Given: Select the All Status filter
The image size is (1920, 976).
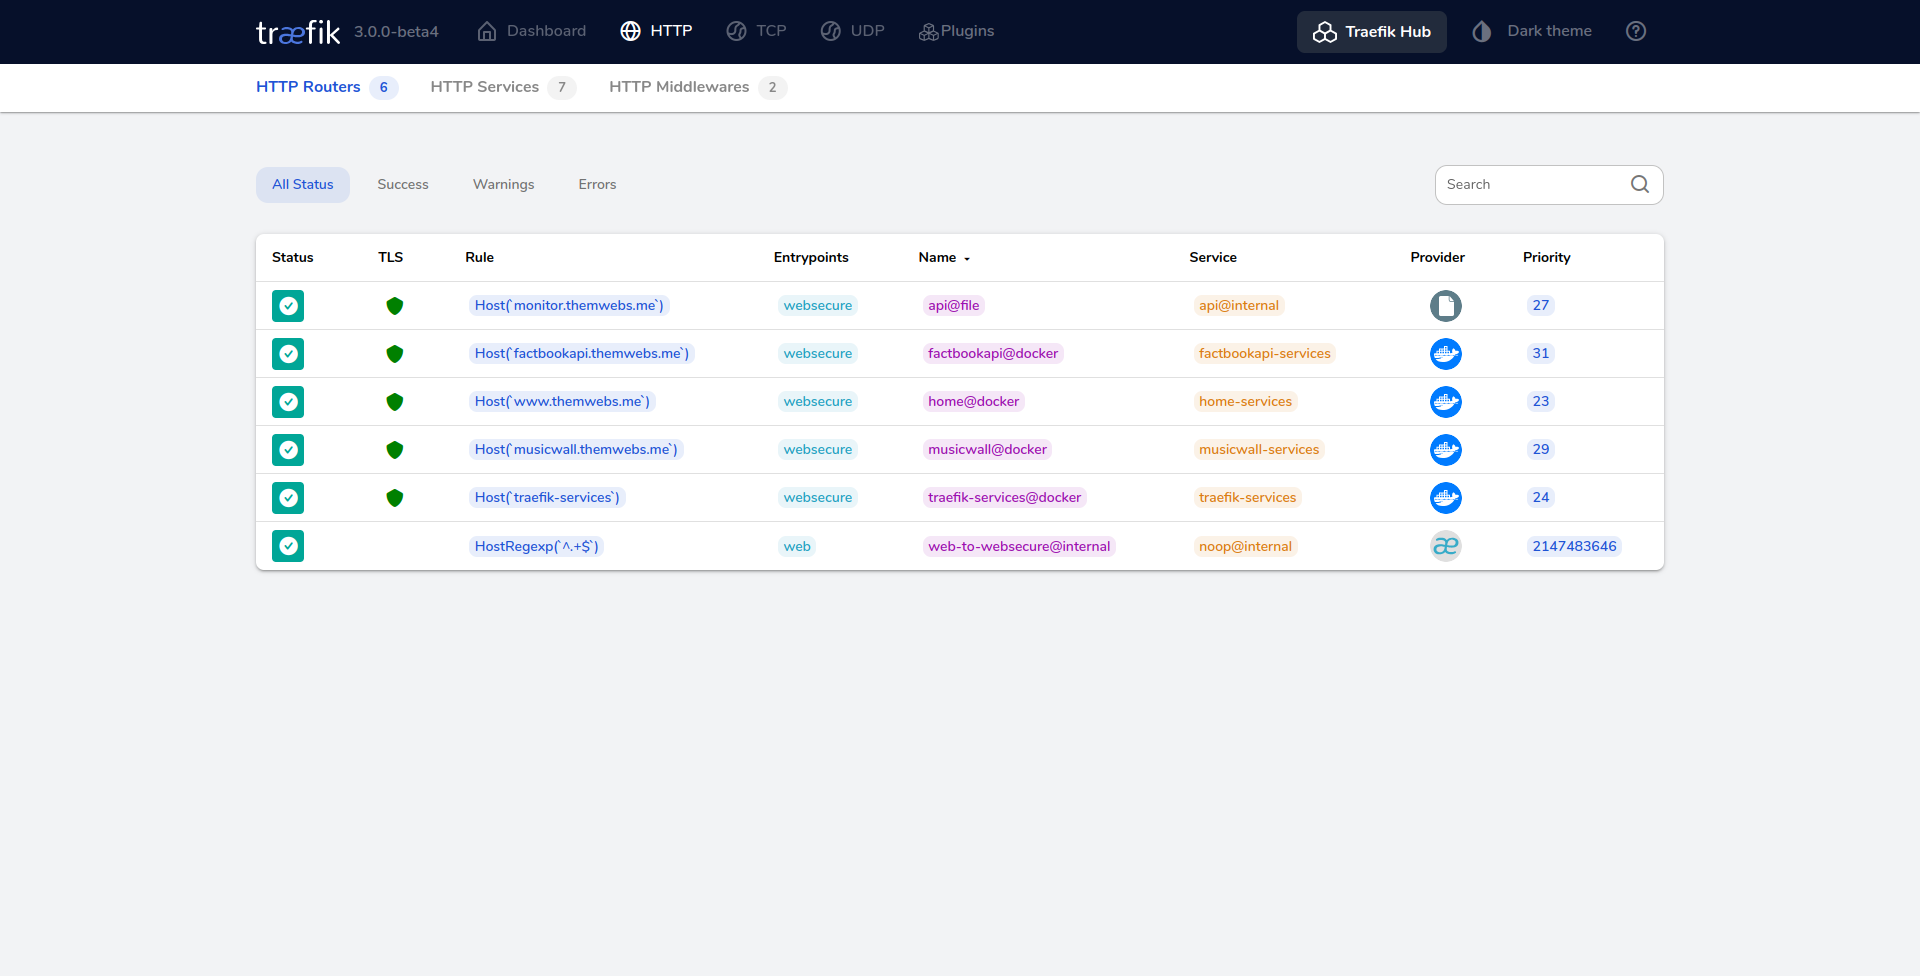Looking at the screenshot, I should click(303, 185).
